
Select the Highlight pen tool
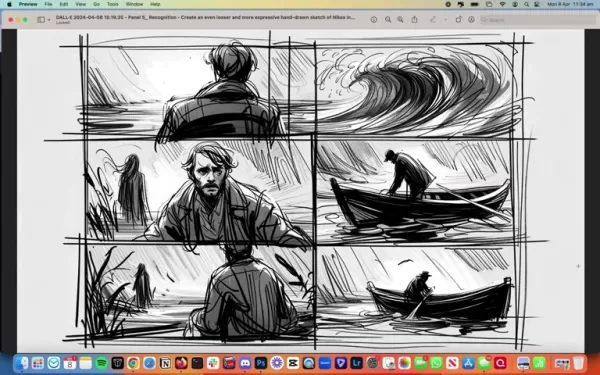click(x=433, y=20)
